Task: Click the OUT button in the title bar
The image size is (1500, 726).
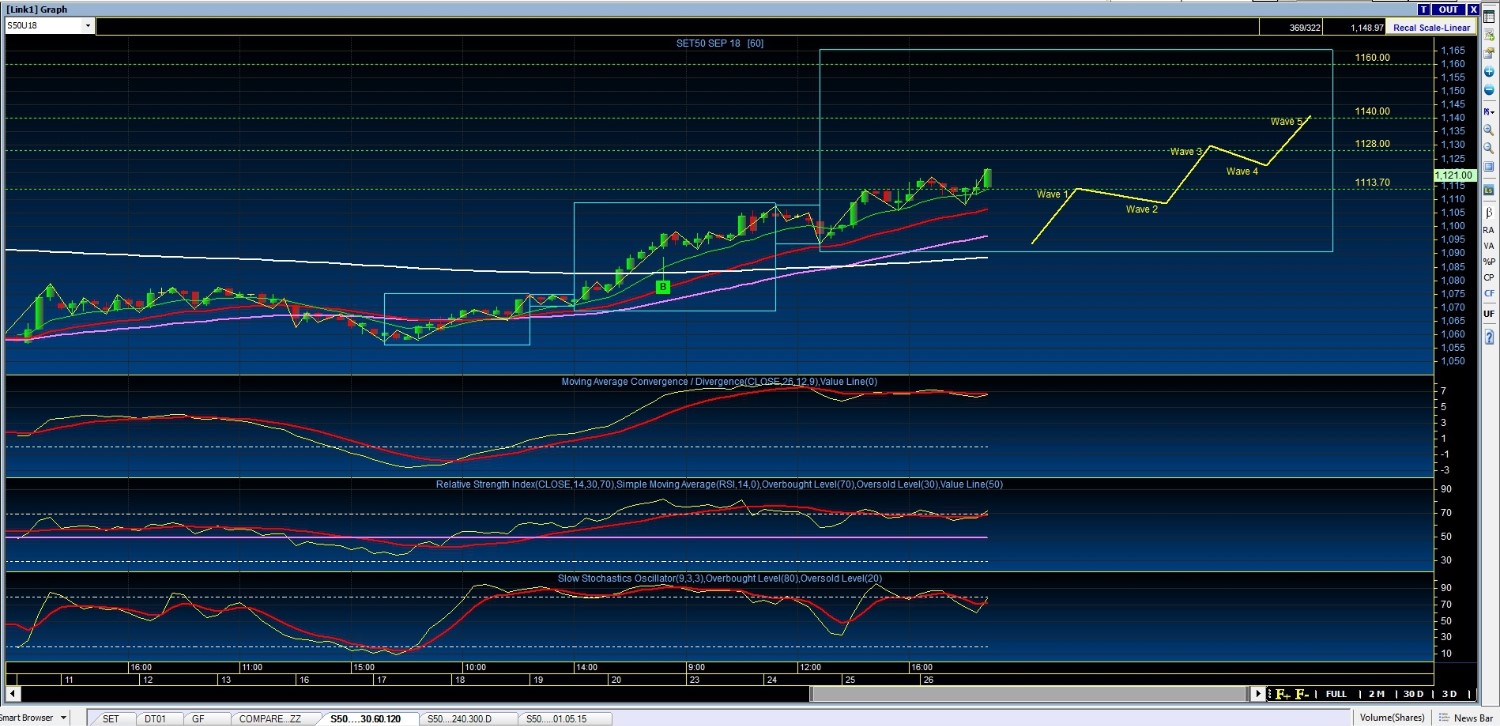Action: point(1448,9)
